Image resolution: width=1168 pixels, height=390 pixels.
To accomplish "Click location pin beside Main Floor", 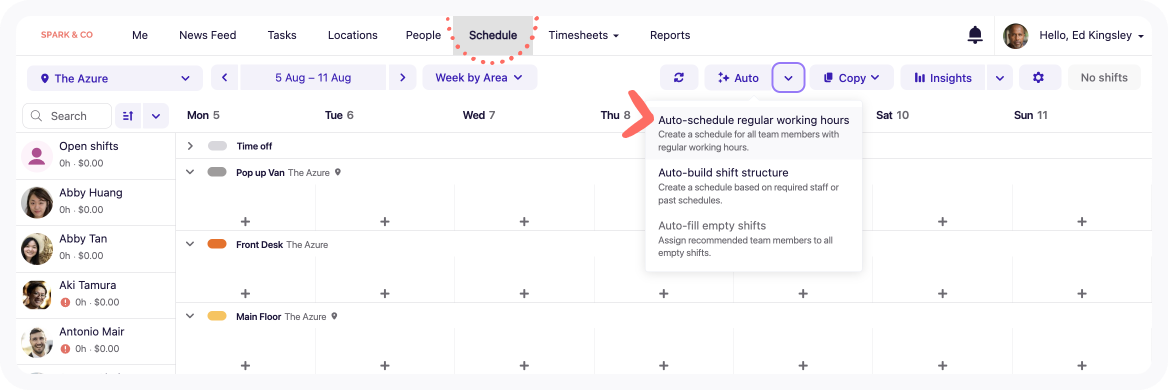I will click(334, 316).
